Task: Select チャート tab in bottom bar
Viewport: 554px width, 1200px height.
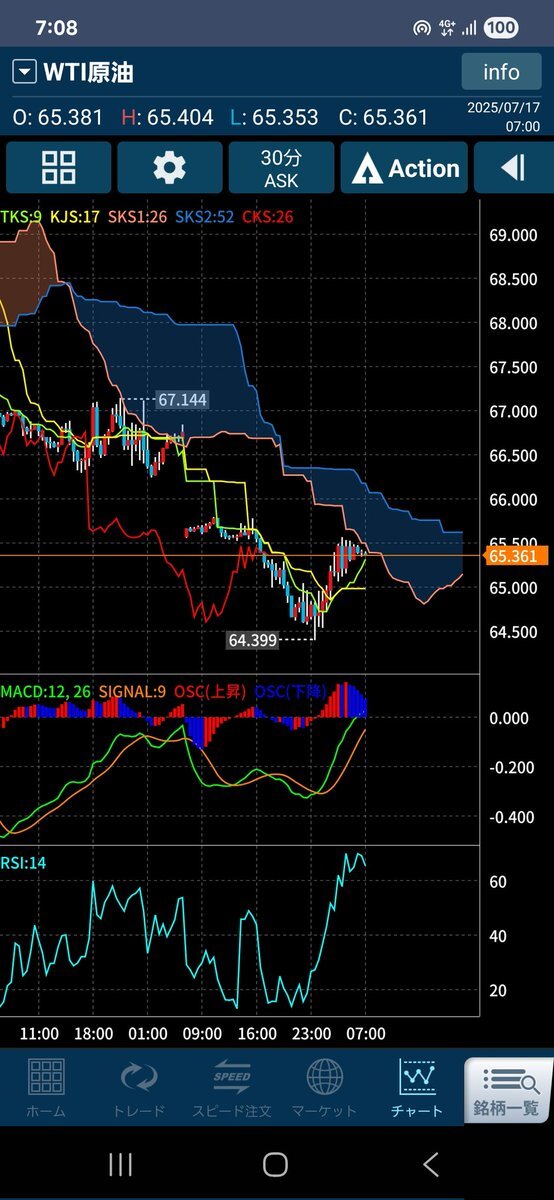Action: 418,1088
